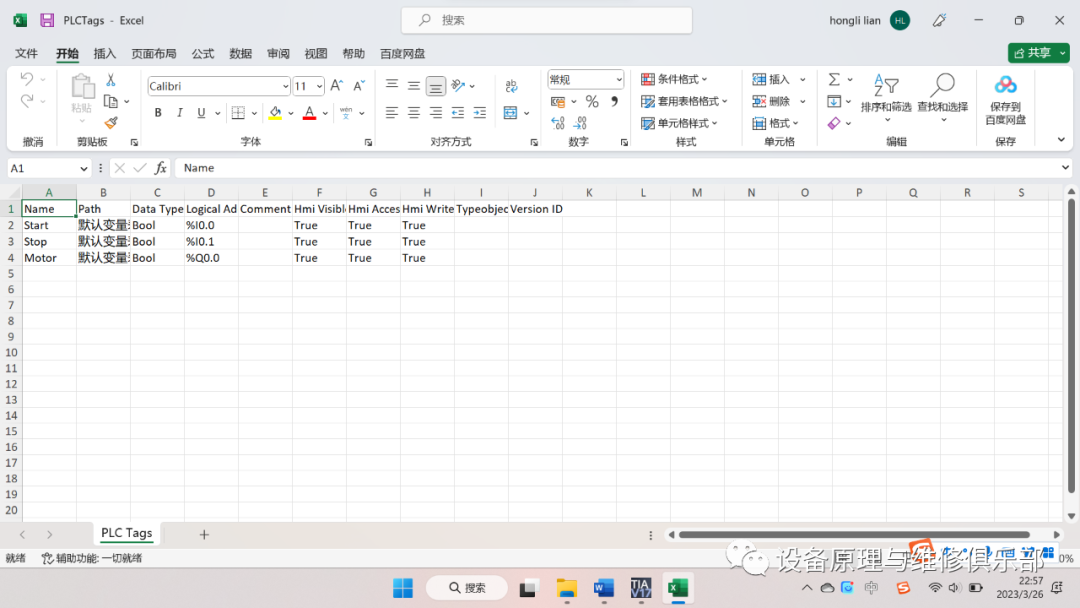Apply bold formatting
The image size is (1080, 608).
tap(157, 112)
